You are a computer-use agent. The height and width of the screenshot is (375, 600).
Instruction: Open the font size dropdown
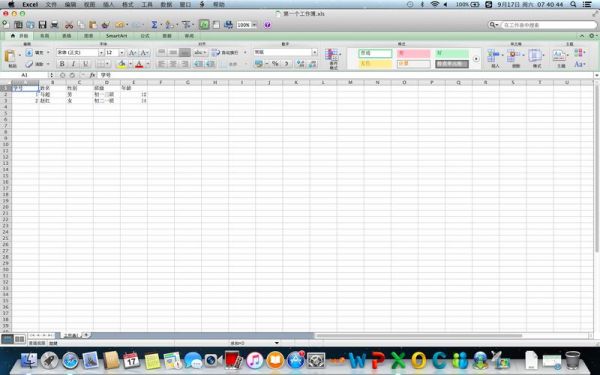click(122, 52)
